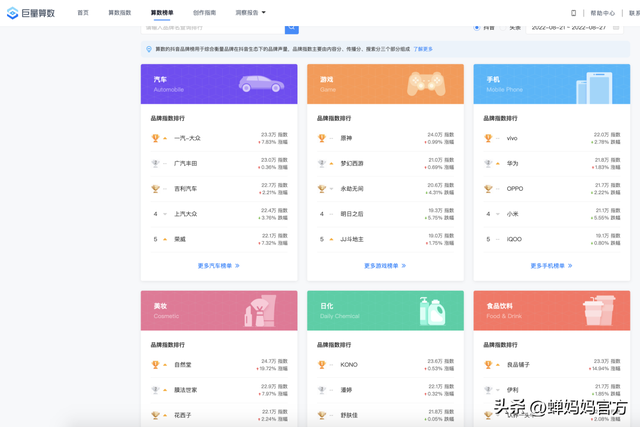Click the purple 汽车 Automobile banner title
This screenshot has height=427, width=640.
169,84
